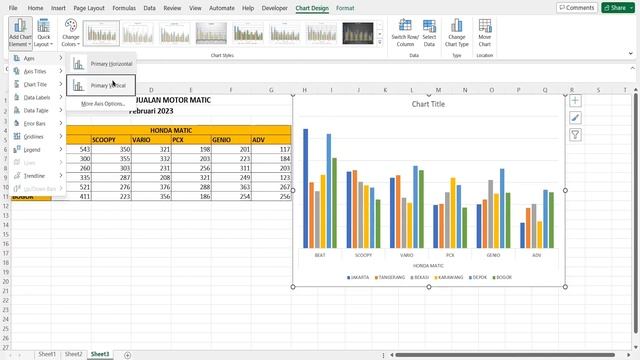Open the Chart Title submenu
Screen dimensions: 640x360
click(38, 84)
